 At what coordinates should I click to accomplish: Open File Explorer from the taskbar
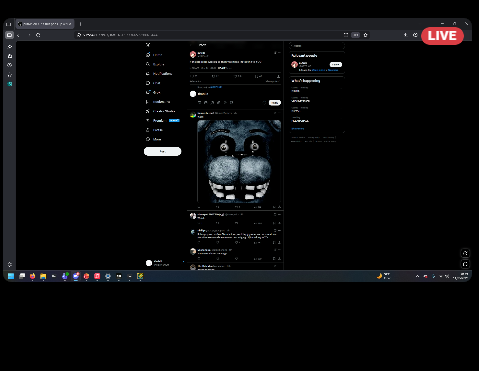(x=43, y=276)
